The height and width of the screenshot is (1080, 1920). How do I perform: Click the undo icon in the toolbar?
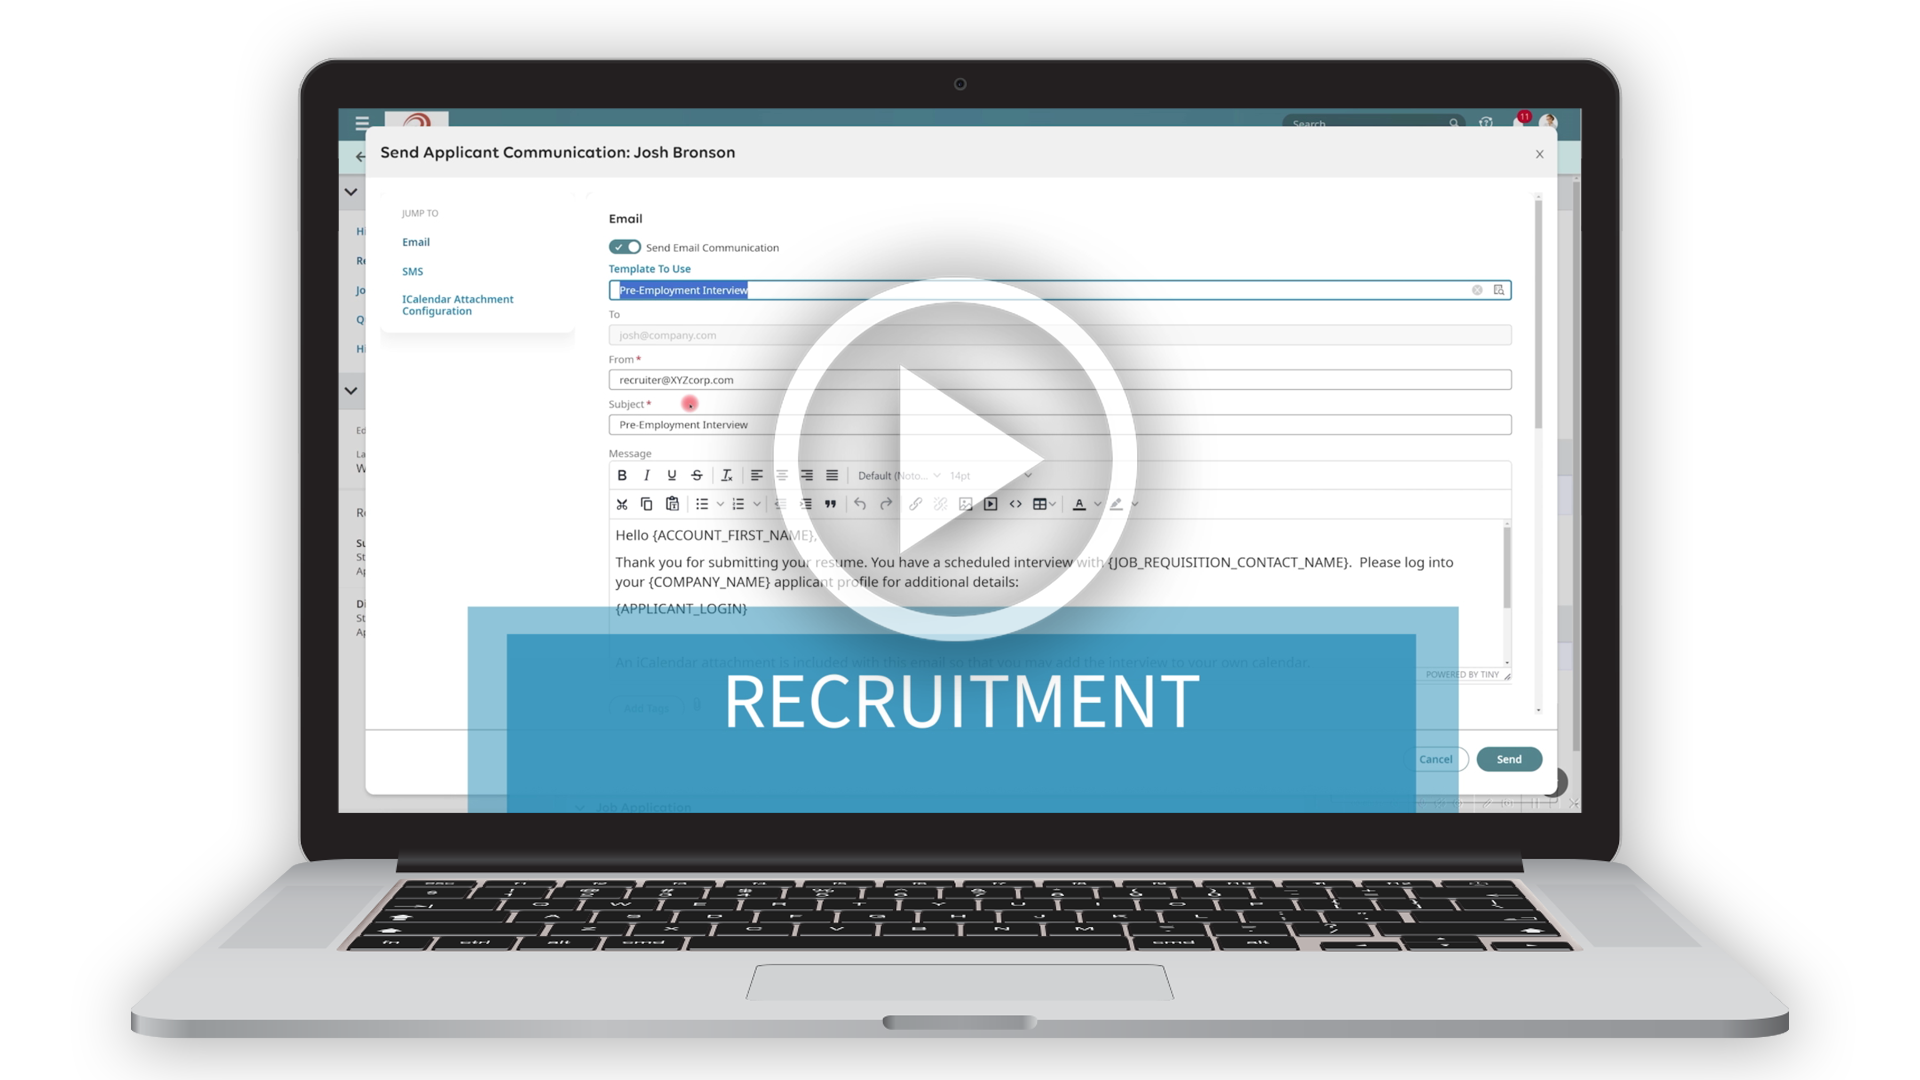pos(858,504)
